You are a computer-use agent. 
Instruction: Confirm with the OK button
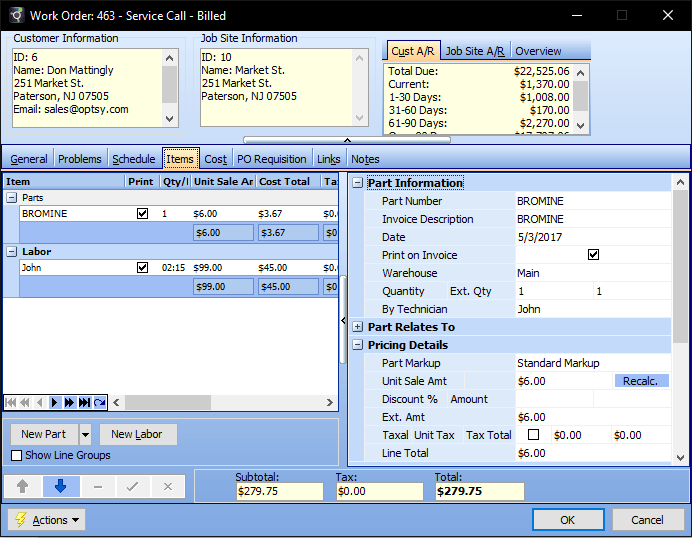(568, 520)
